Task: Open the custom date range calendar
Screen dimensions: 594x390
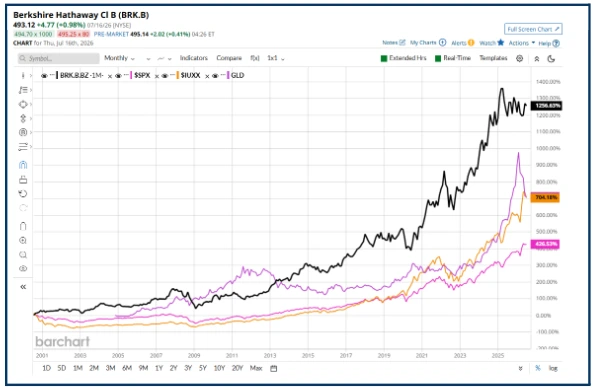Action: [274, 368]
